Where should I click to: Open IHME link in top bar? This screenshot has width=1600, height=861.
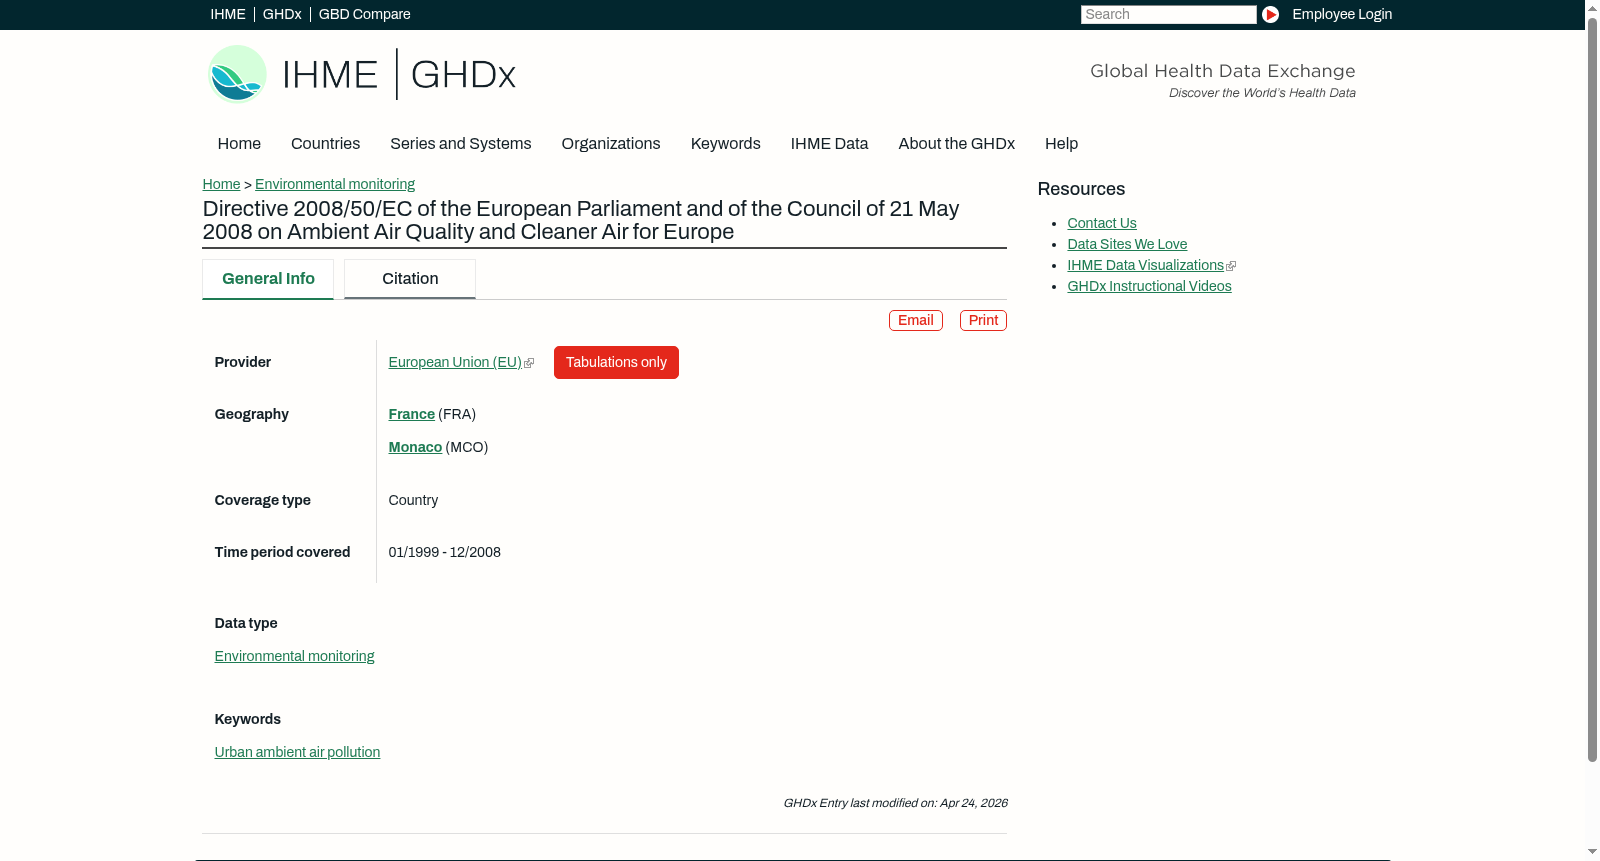tap(228, 14)
